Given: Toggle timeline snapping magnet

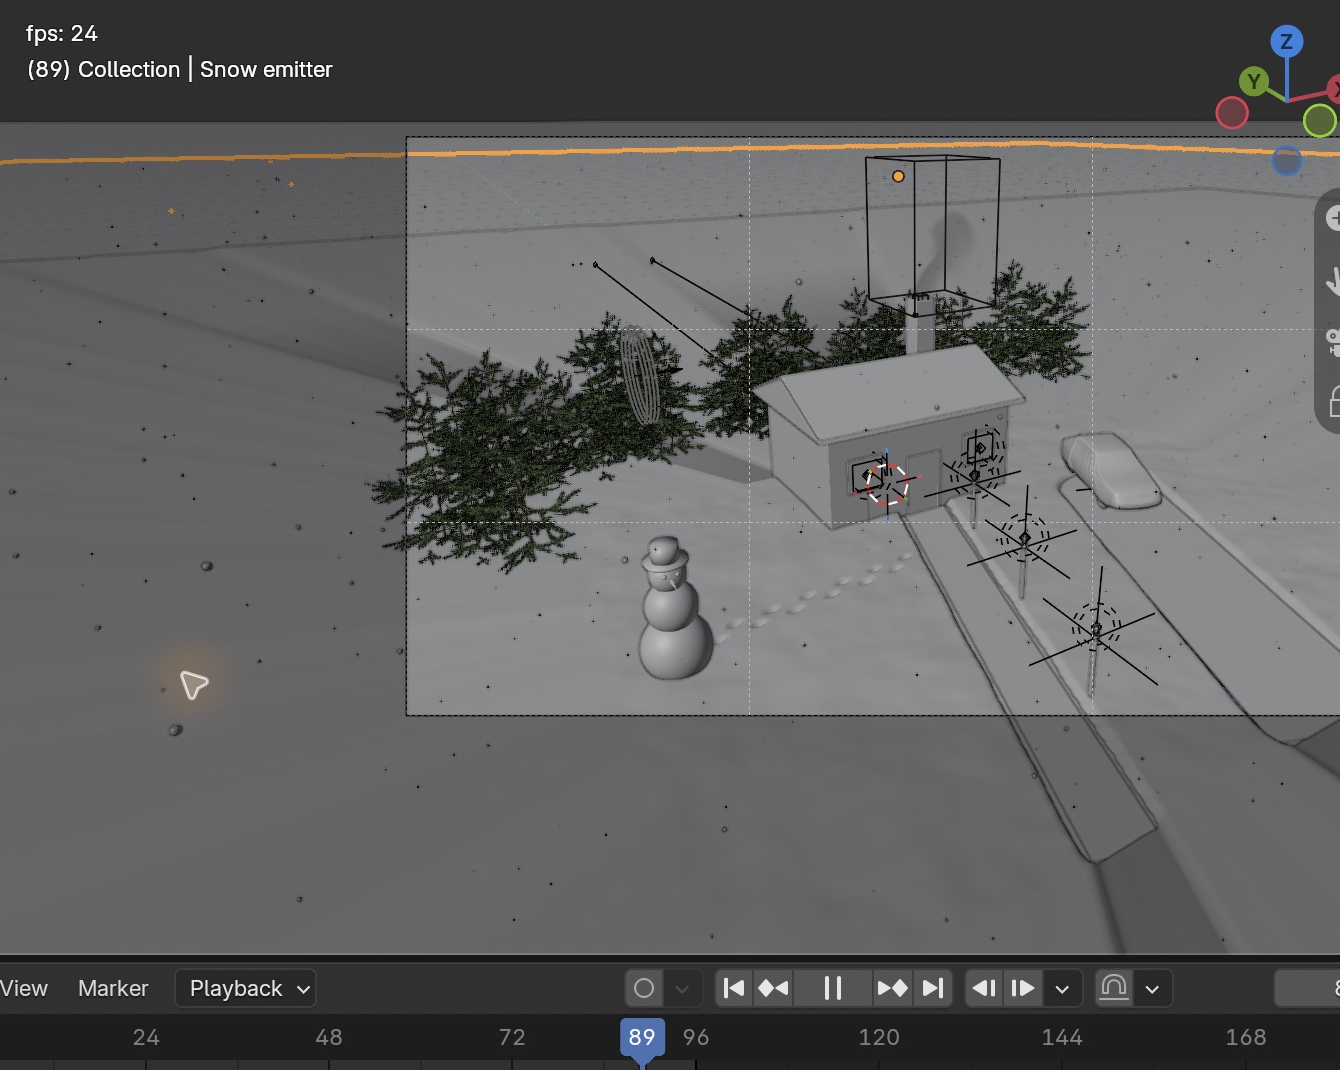Looking at the screenshot, I should click(x=1114, y=988).
